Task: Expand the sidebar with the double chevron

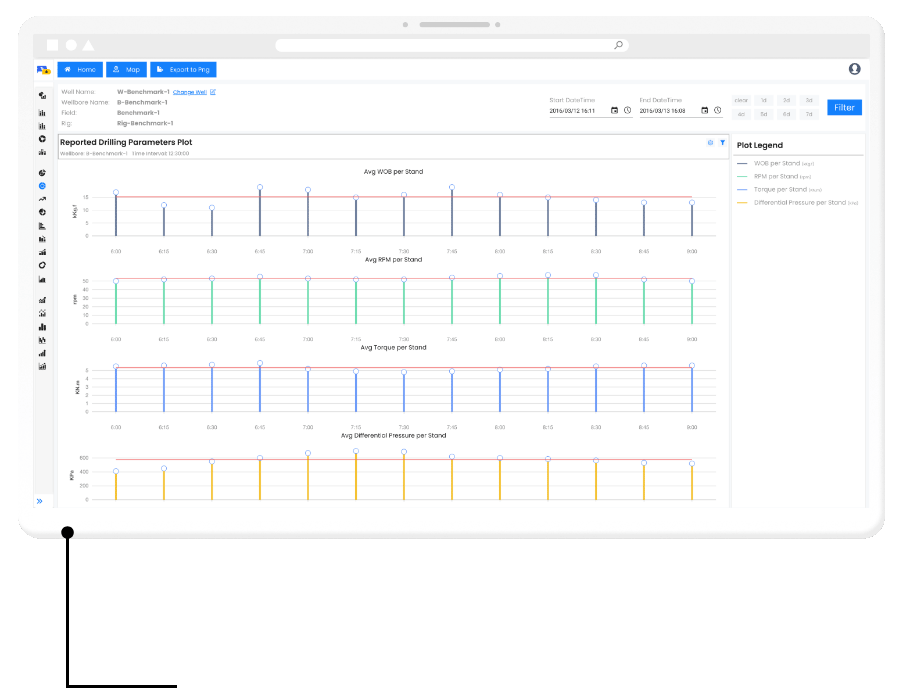Action: [40, 501]
